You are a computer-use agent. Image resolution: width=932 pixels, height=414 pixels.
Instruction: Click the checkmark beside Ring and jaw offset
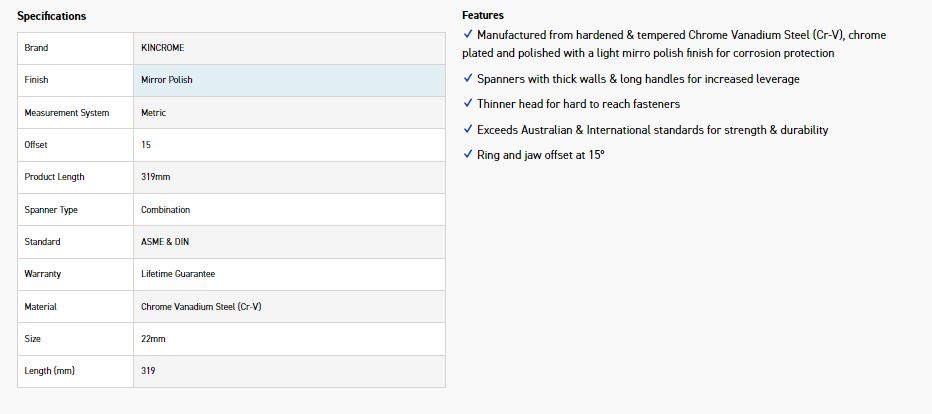pos(468,155)
